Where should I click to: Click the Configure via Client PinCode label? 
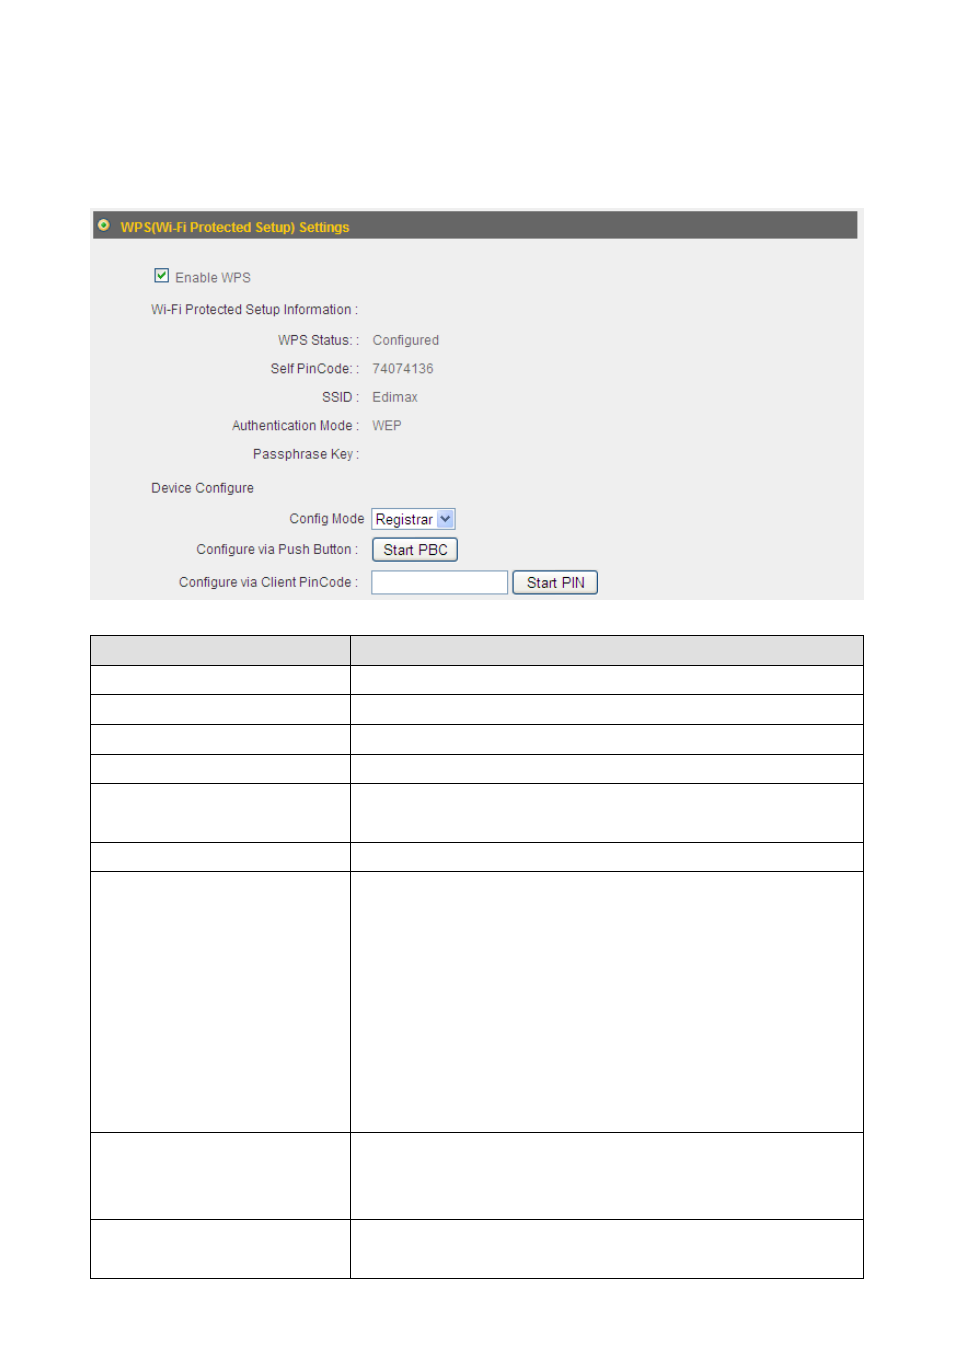[268, 582]
